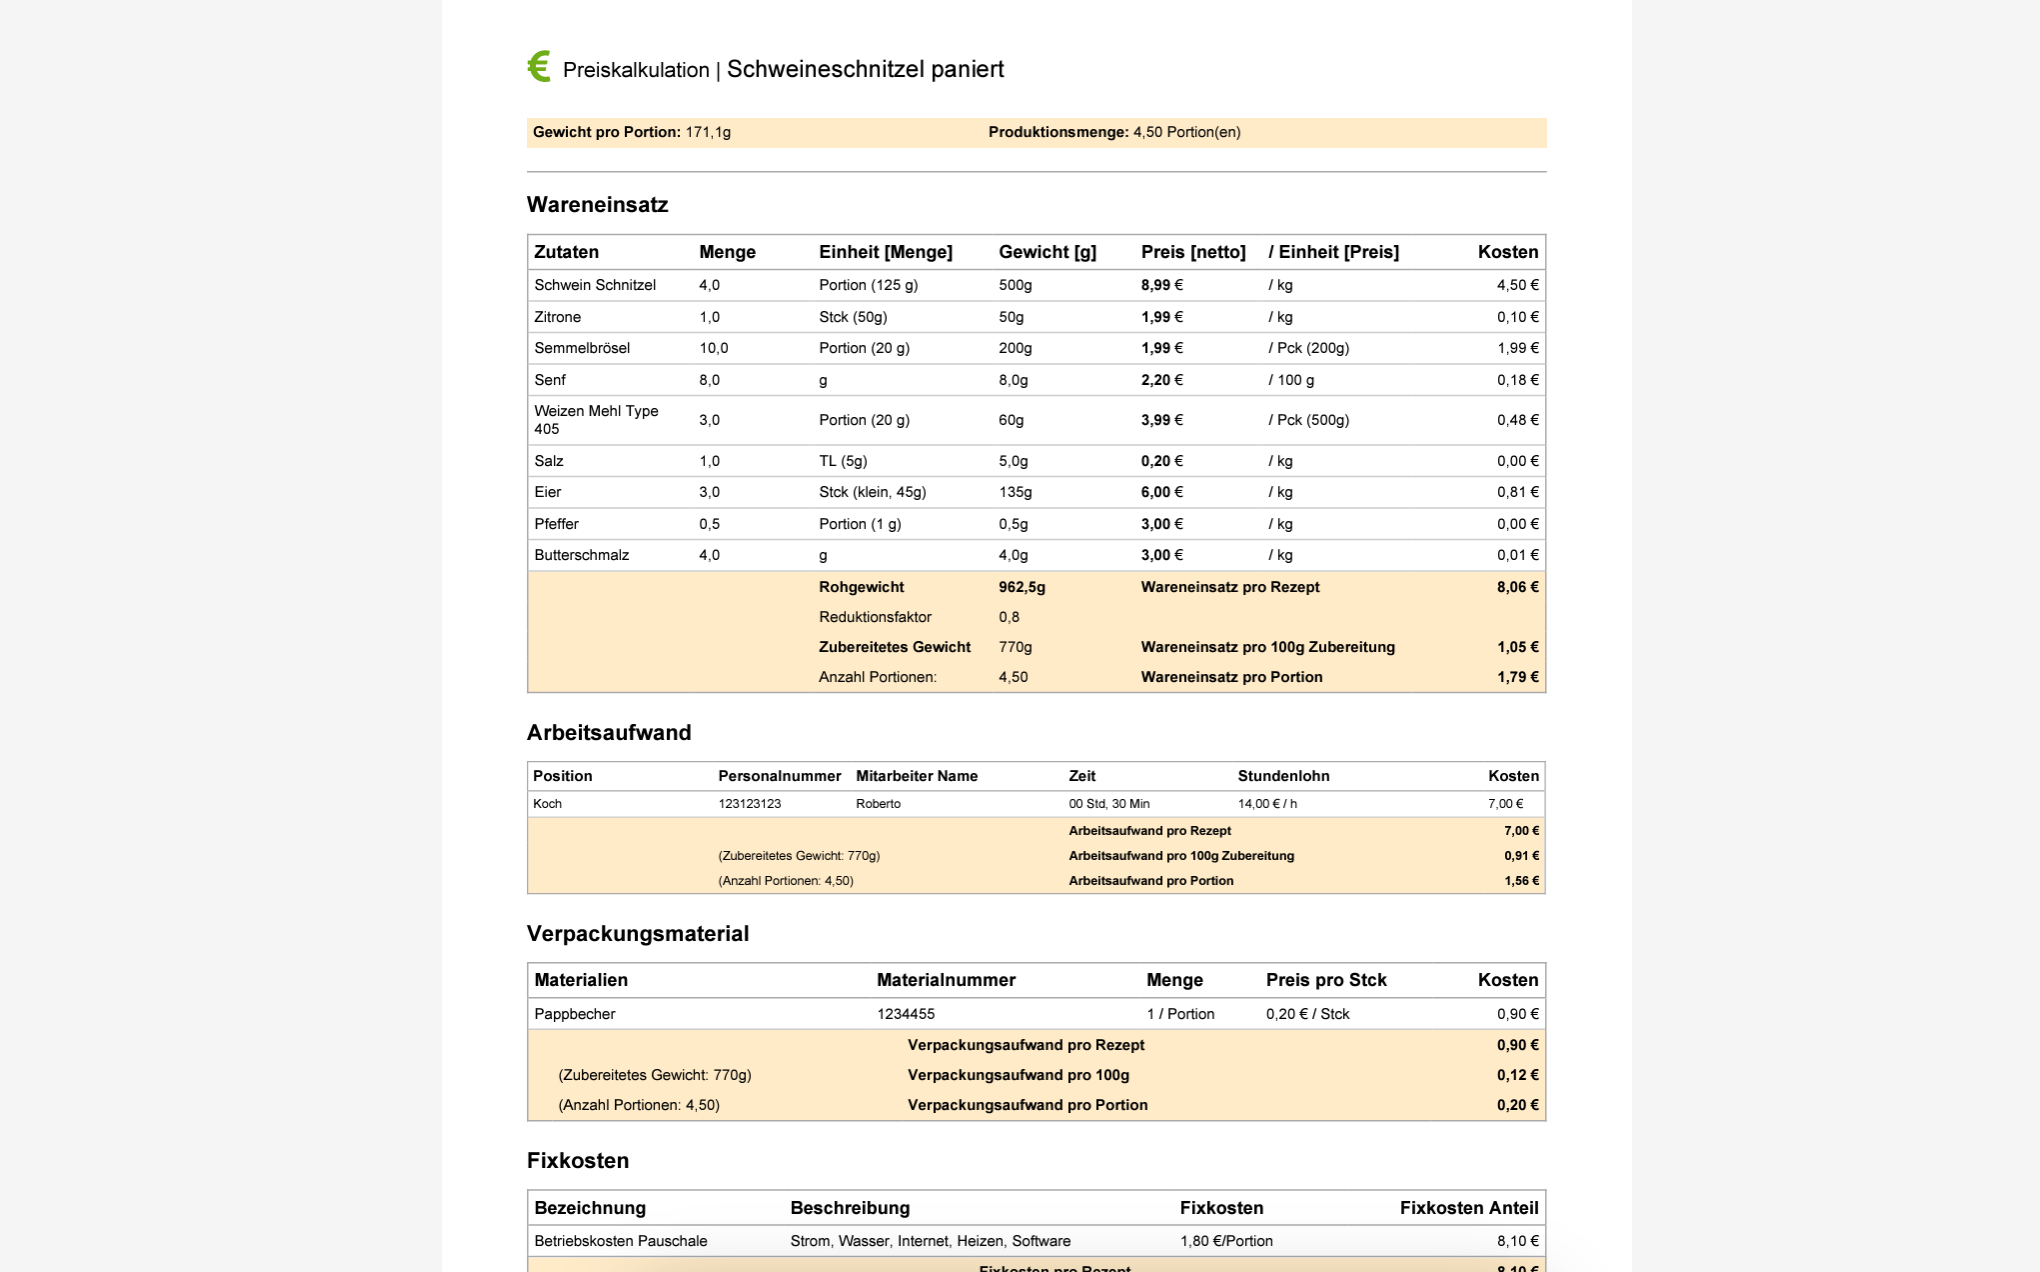Click the 'Fixkosten' section heading
This screenshot has height=1272, width=2040.
578,1161
